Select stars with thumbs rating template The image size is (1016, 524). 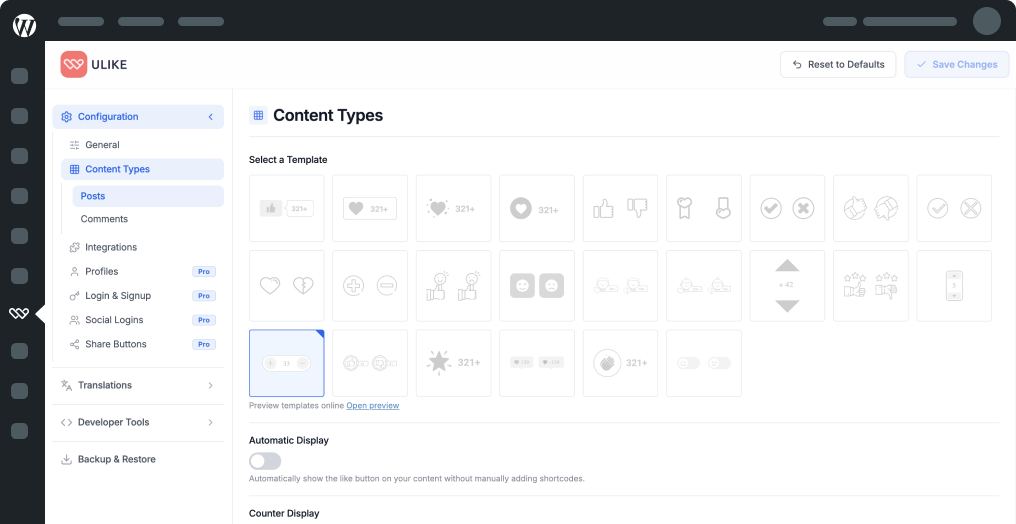pos(871,286)
